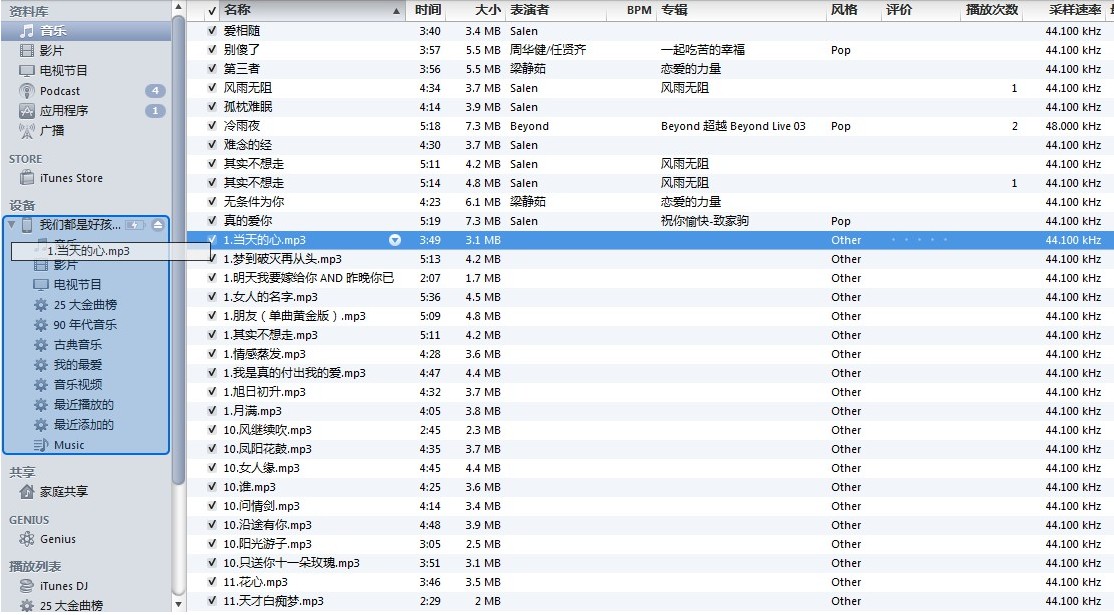Select 1.明天我要嫁给你 AND 昨晚你已 track
Screen dimensions: 1114x615
tap(308, 278)
